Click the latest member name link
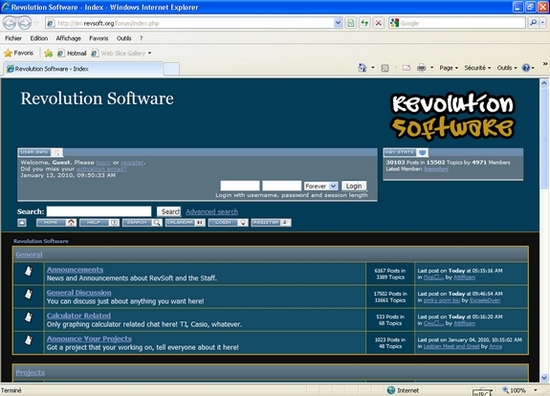The height and width of the screenshot is (396, 550). pyautogui.click(x=436, y=169)
